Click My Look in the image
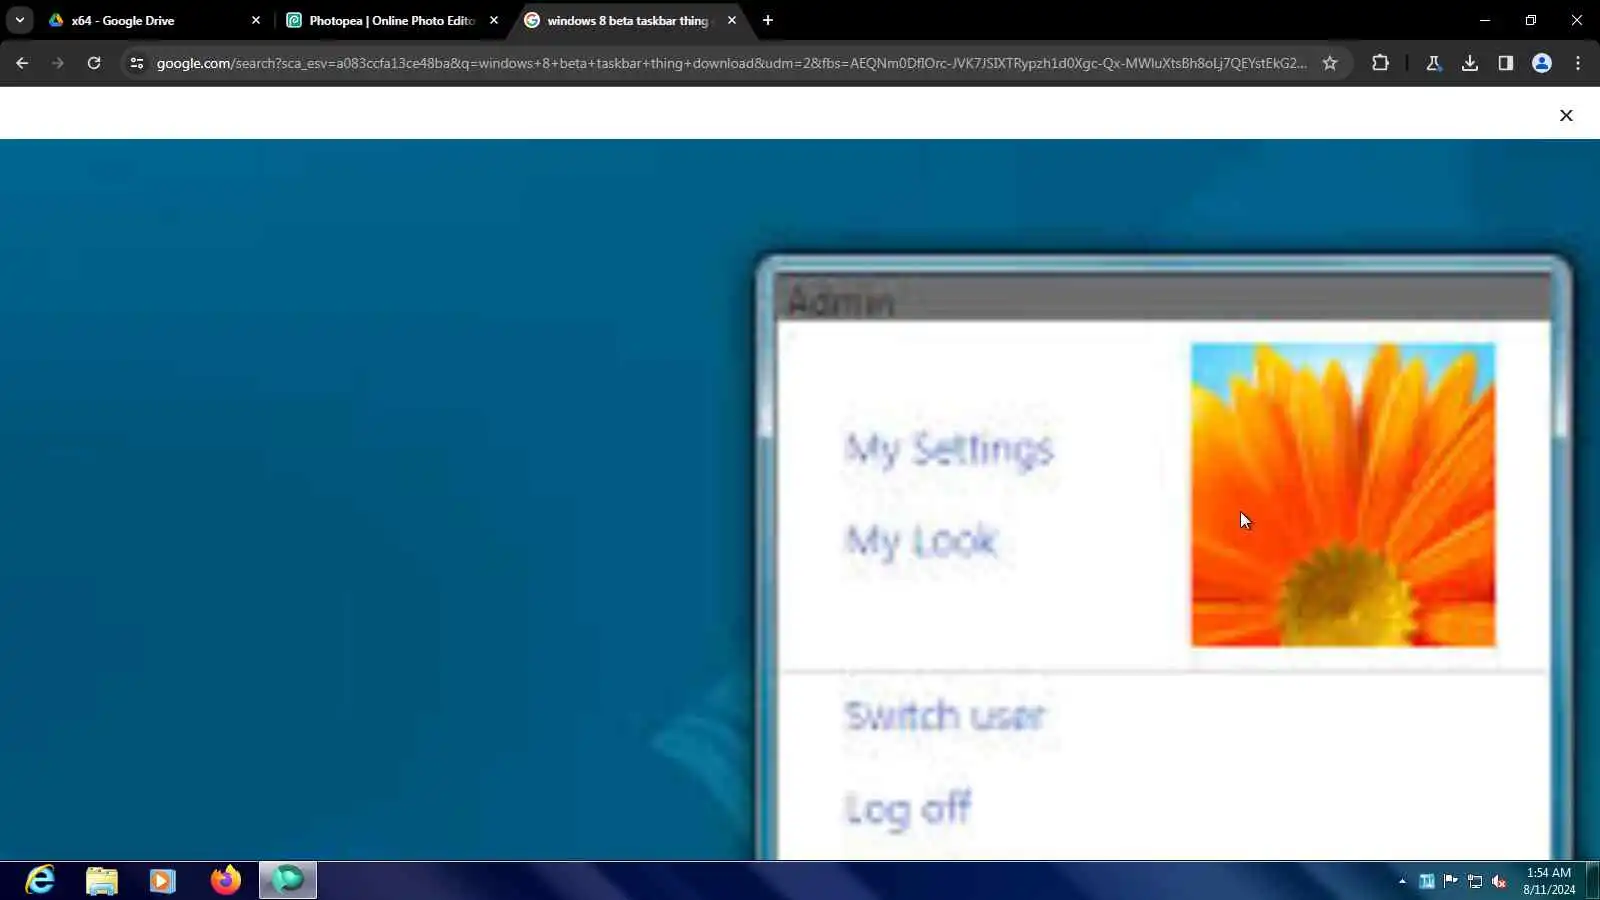Viewport: 1600px width, 900px height. [921, 541]
